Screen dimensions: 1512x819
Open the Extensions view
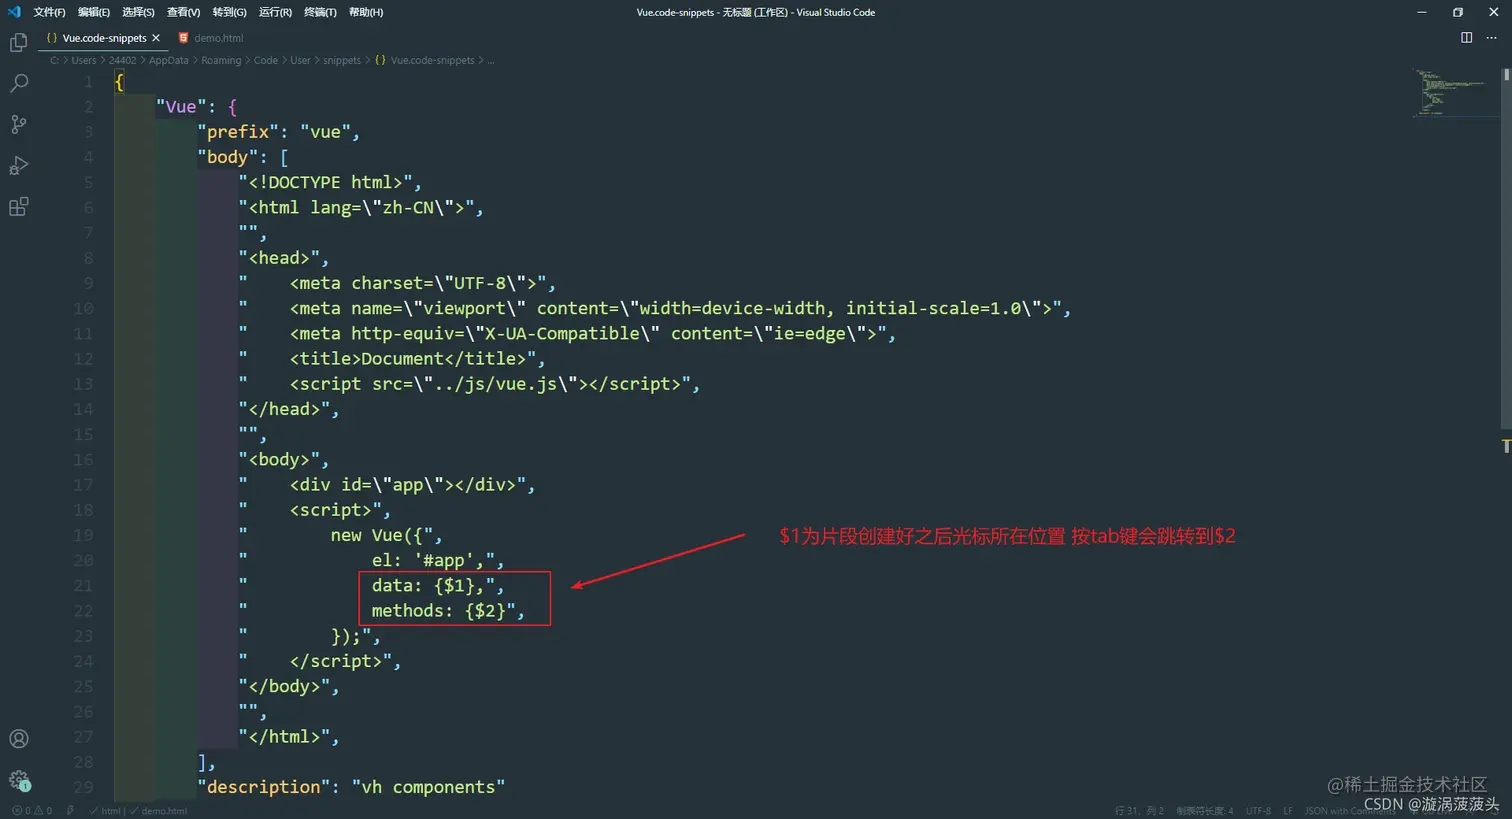(x=18, y=207)
